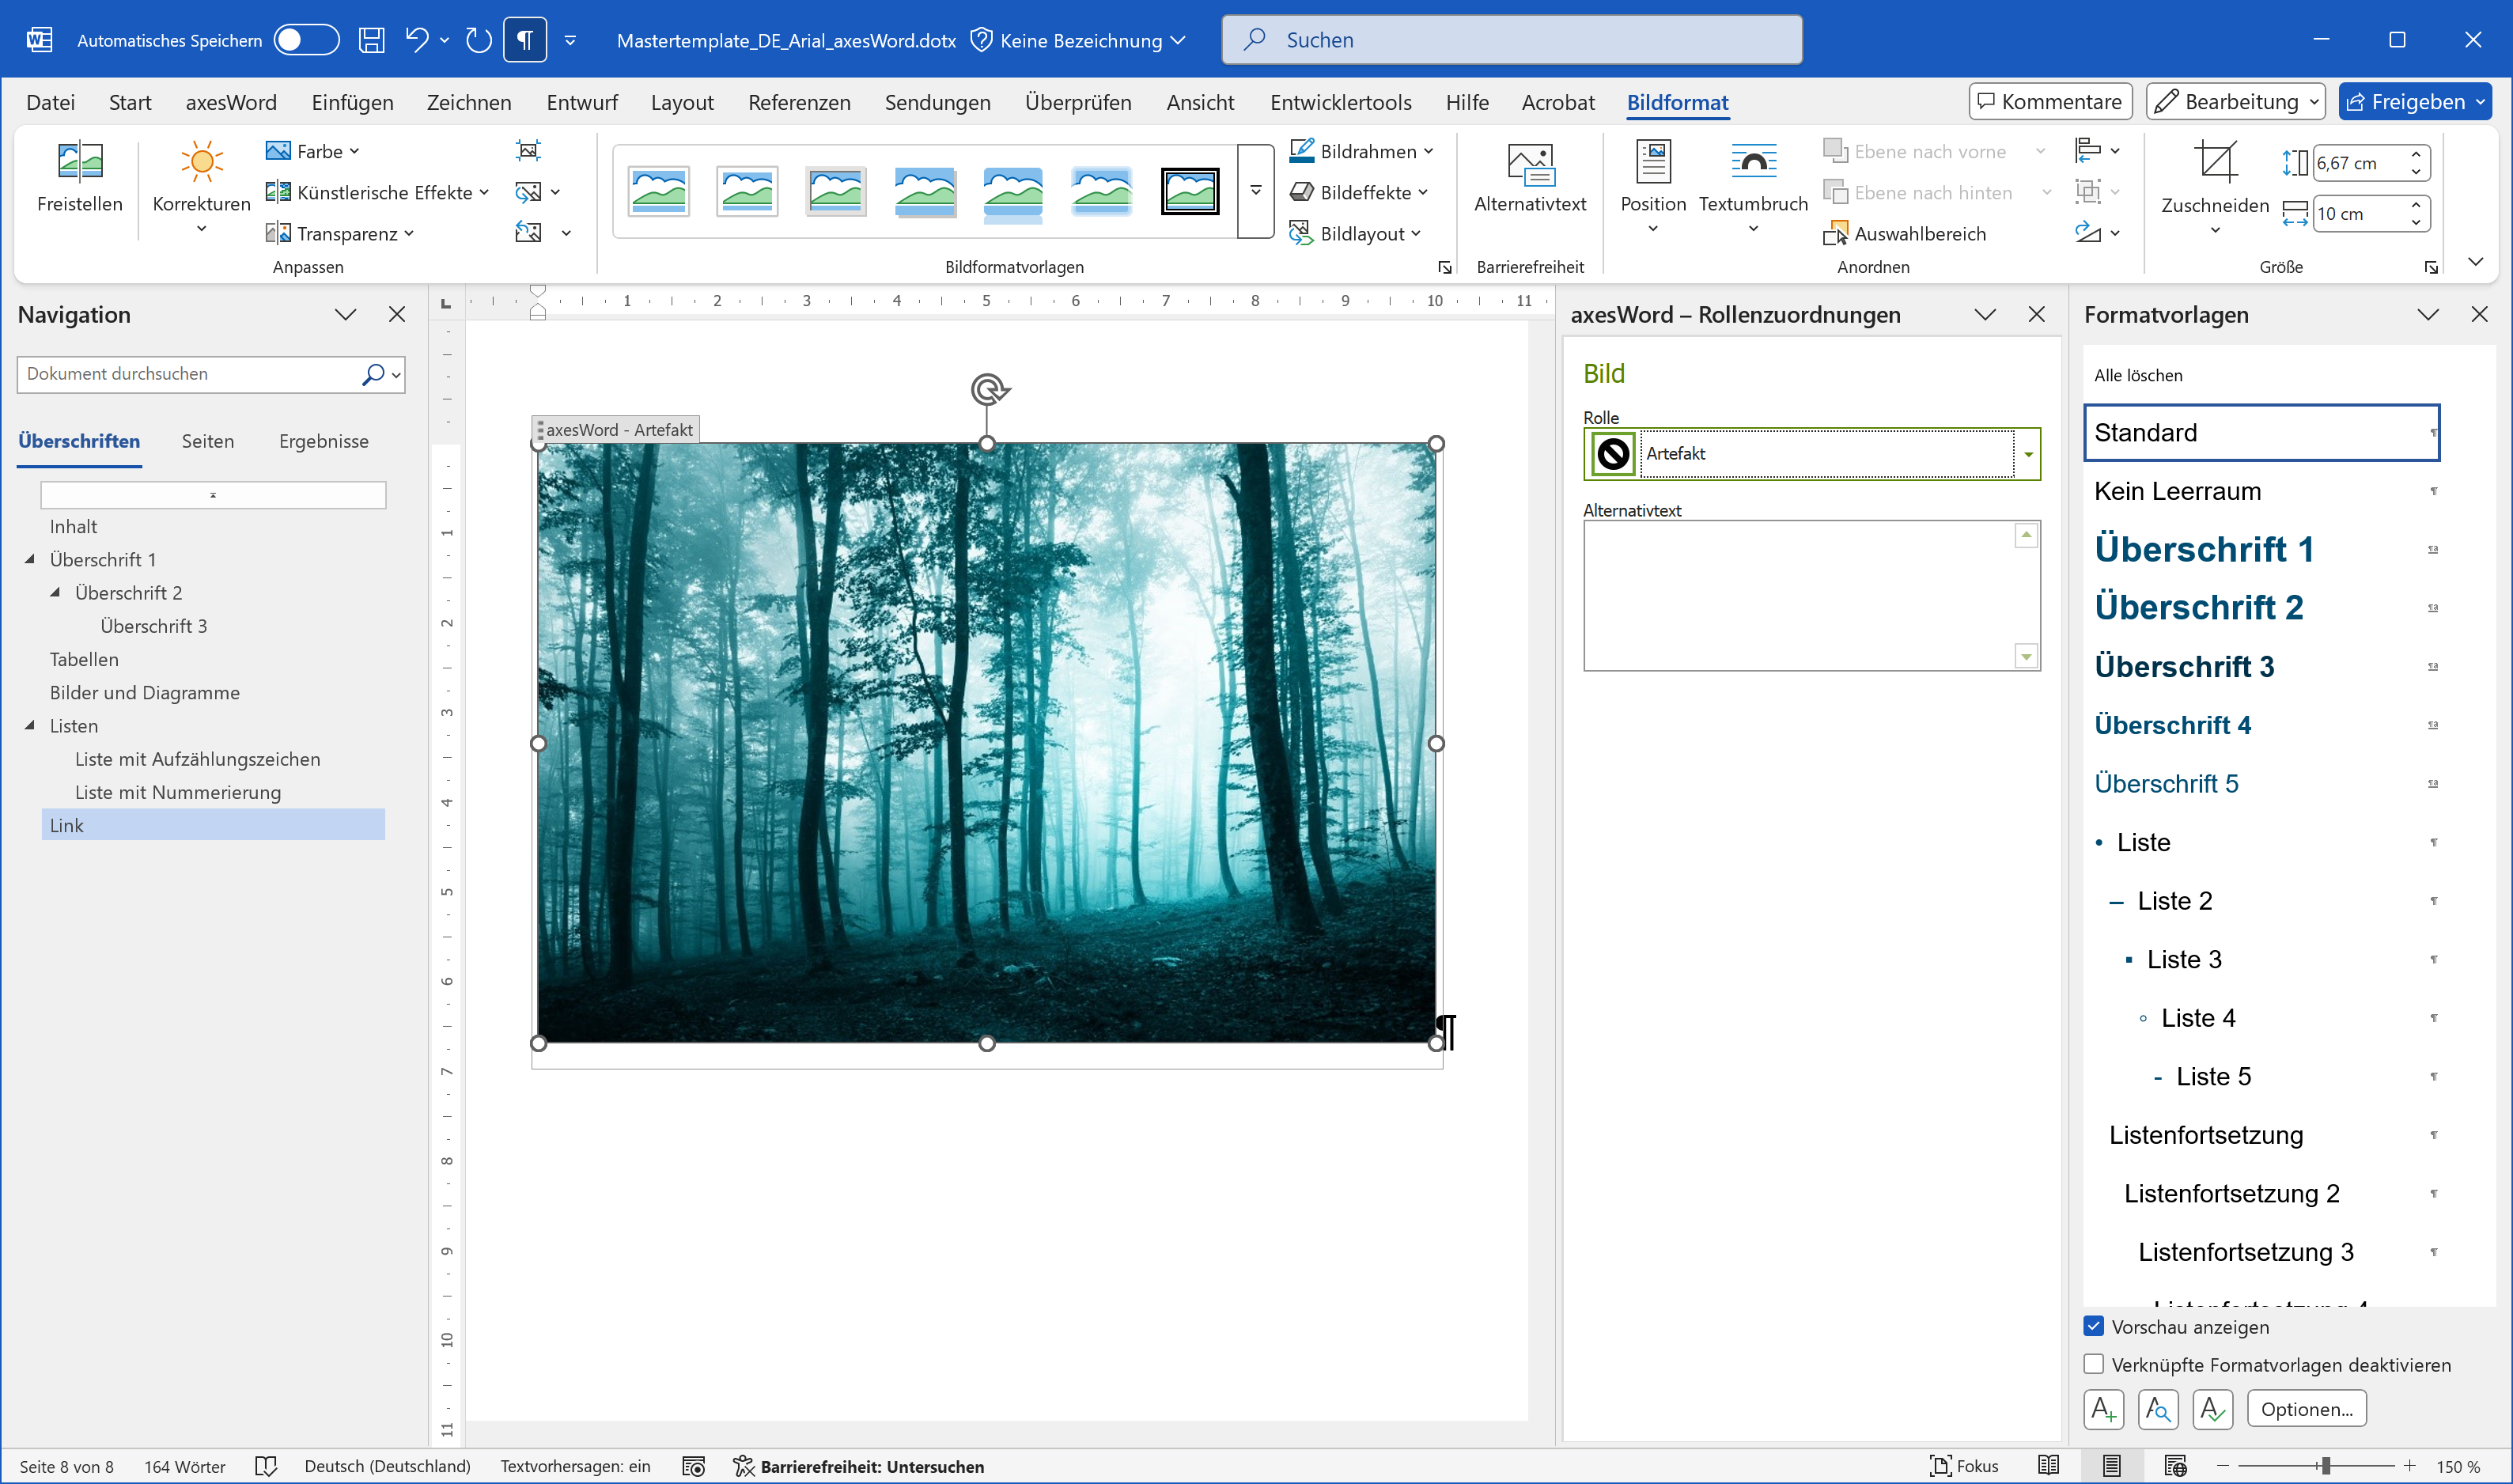Collapse the Überschrift 1 tree node
Screen dimensions: 2513x1484
click(30, 559)
